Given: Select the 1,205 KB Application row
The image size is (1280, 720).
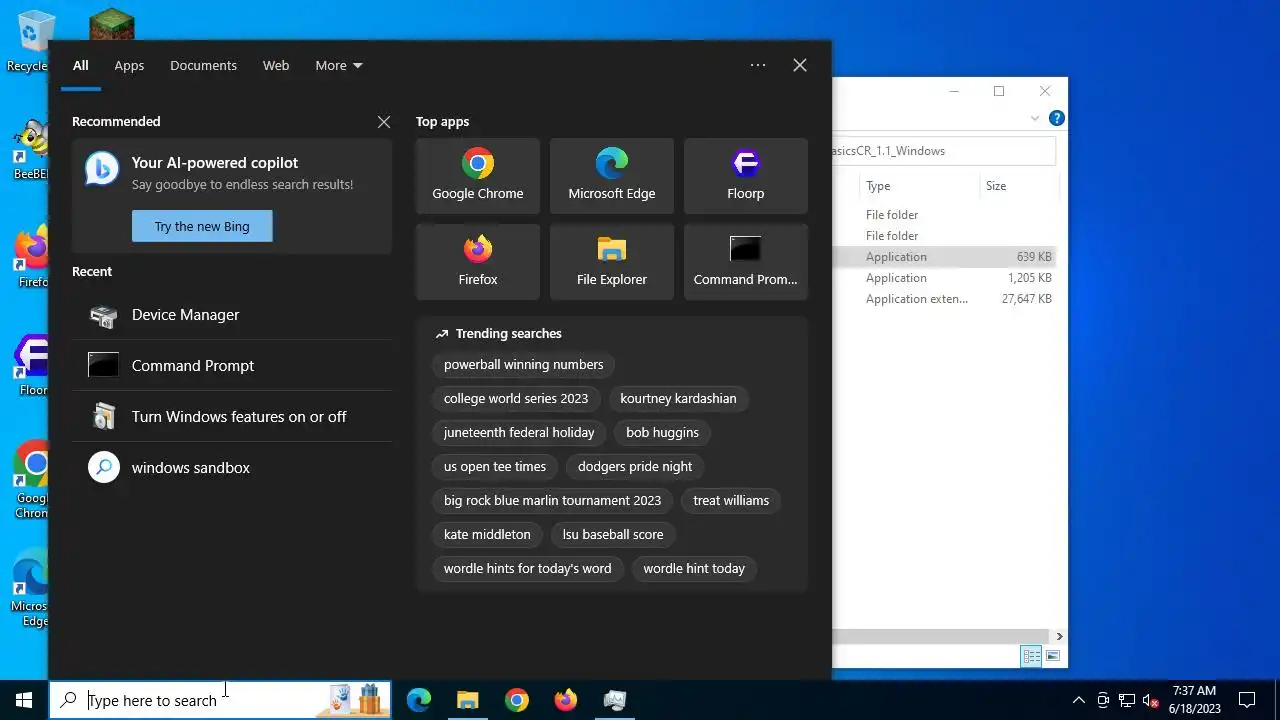Looking at the screenshot, I should click(945, 278).
